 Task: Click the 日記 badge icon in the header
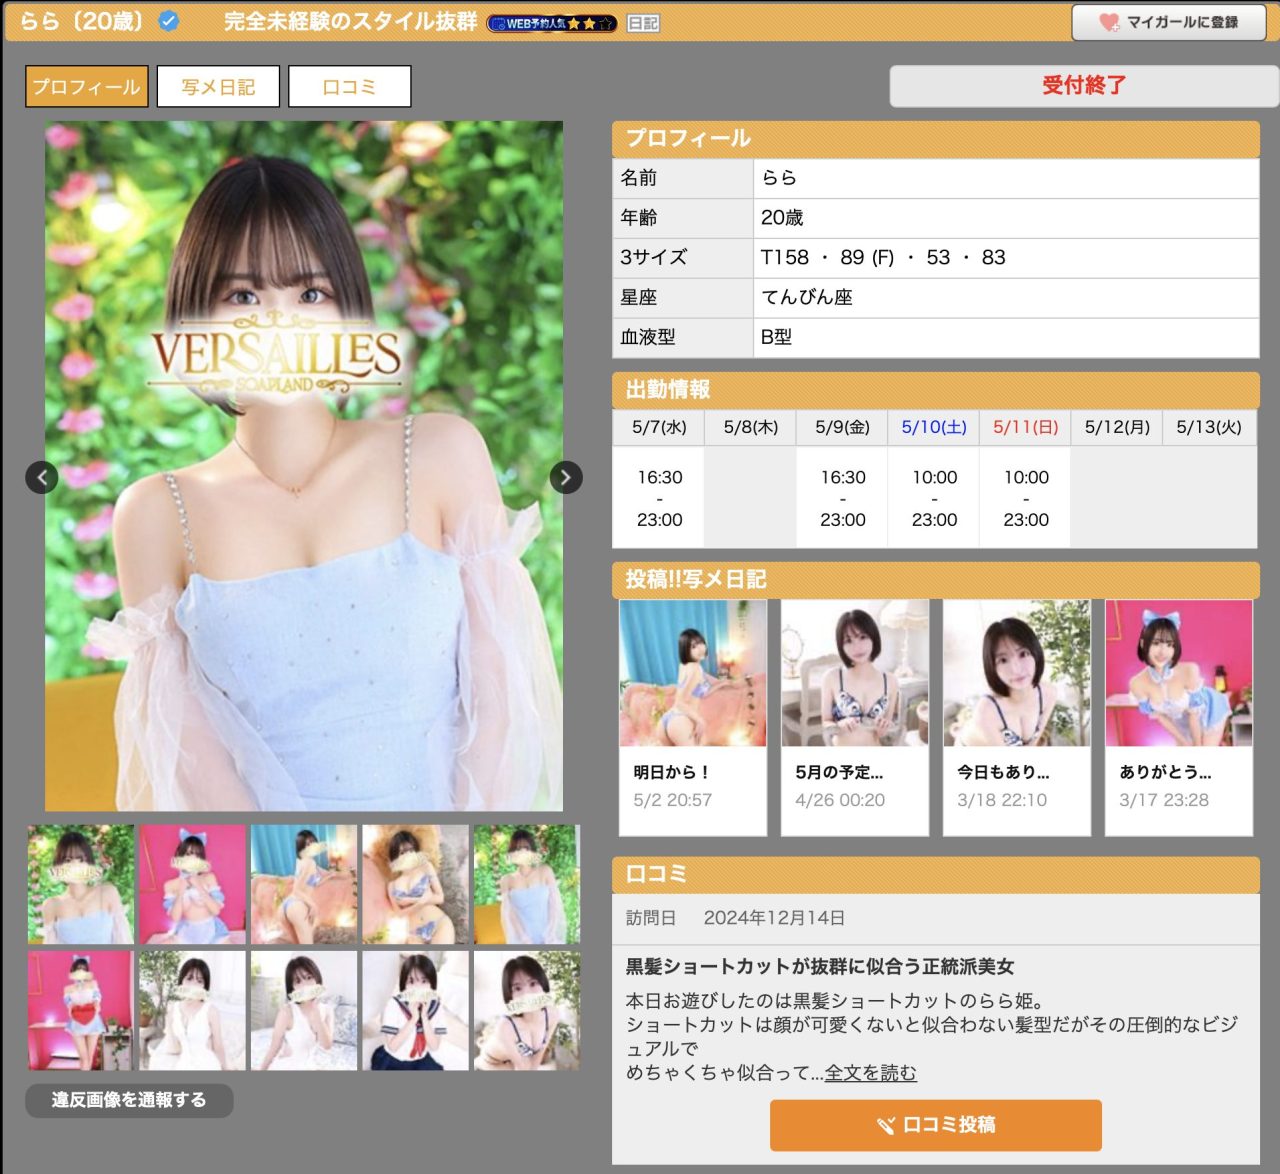[x=643, y=23]
